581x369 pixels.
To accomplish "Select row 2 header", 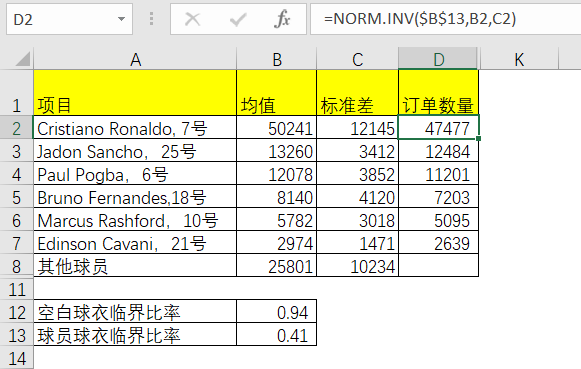I will point(16,127).
